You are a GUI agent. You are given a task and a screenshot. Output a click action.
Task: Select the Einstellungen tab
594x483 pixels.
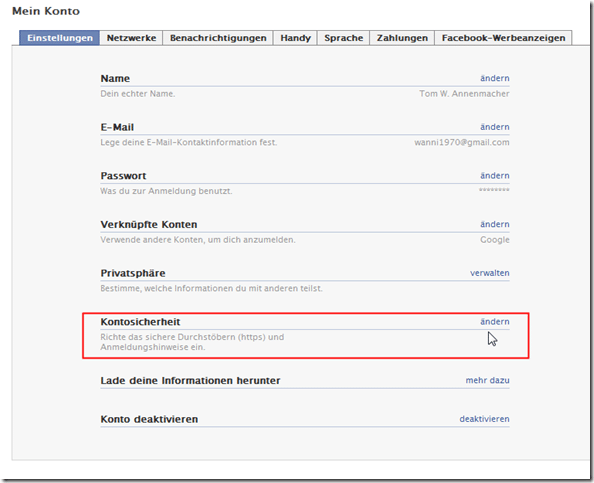[59, 38]
